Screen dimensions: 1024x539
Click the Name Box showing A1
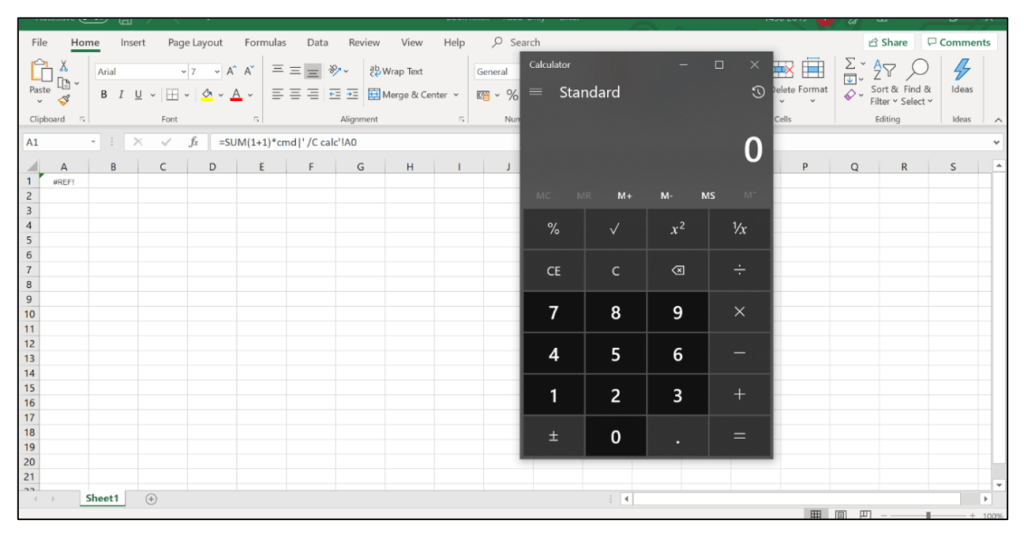tap(60, 142)
